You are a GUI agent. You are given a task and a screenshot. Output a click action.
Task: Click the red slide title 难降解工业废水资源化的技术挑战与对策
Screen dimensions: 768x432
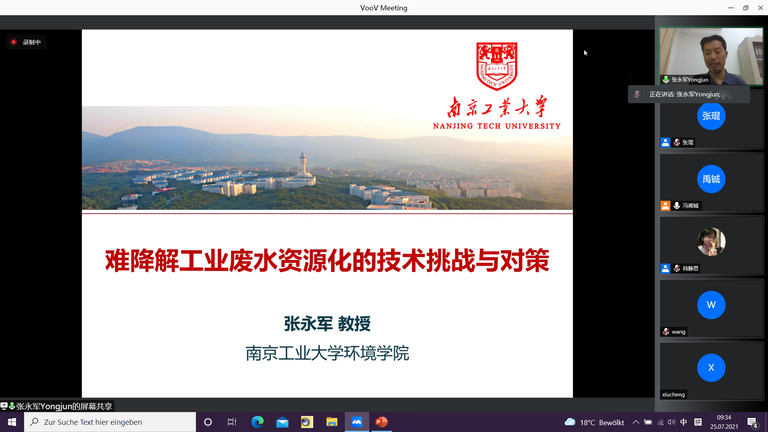pyautogui.click(x=327, y=261)
